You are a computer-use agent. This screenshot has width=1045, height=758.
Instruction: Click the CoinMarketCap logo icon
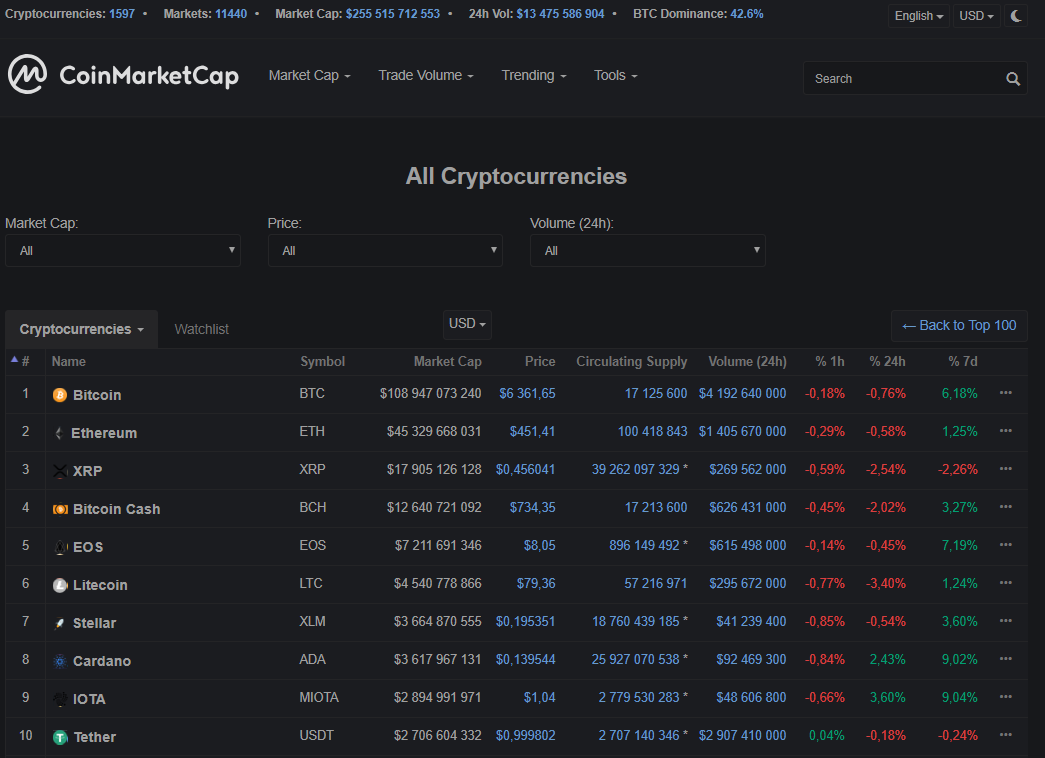pyautogui.click(x=27, y=75)
